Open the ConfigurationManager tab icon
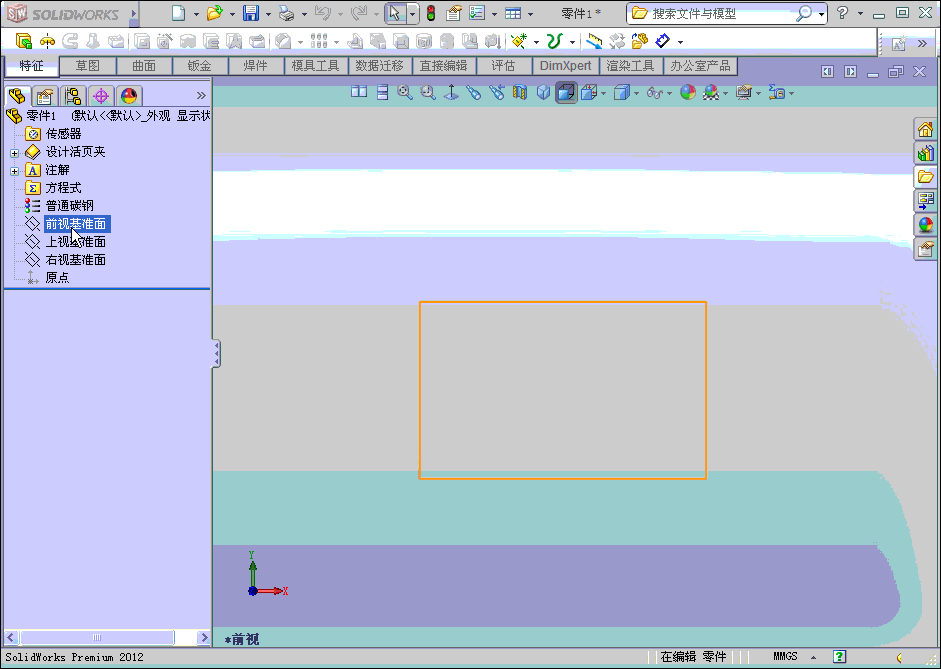 coord(73,96)
